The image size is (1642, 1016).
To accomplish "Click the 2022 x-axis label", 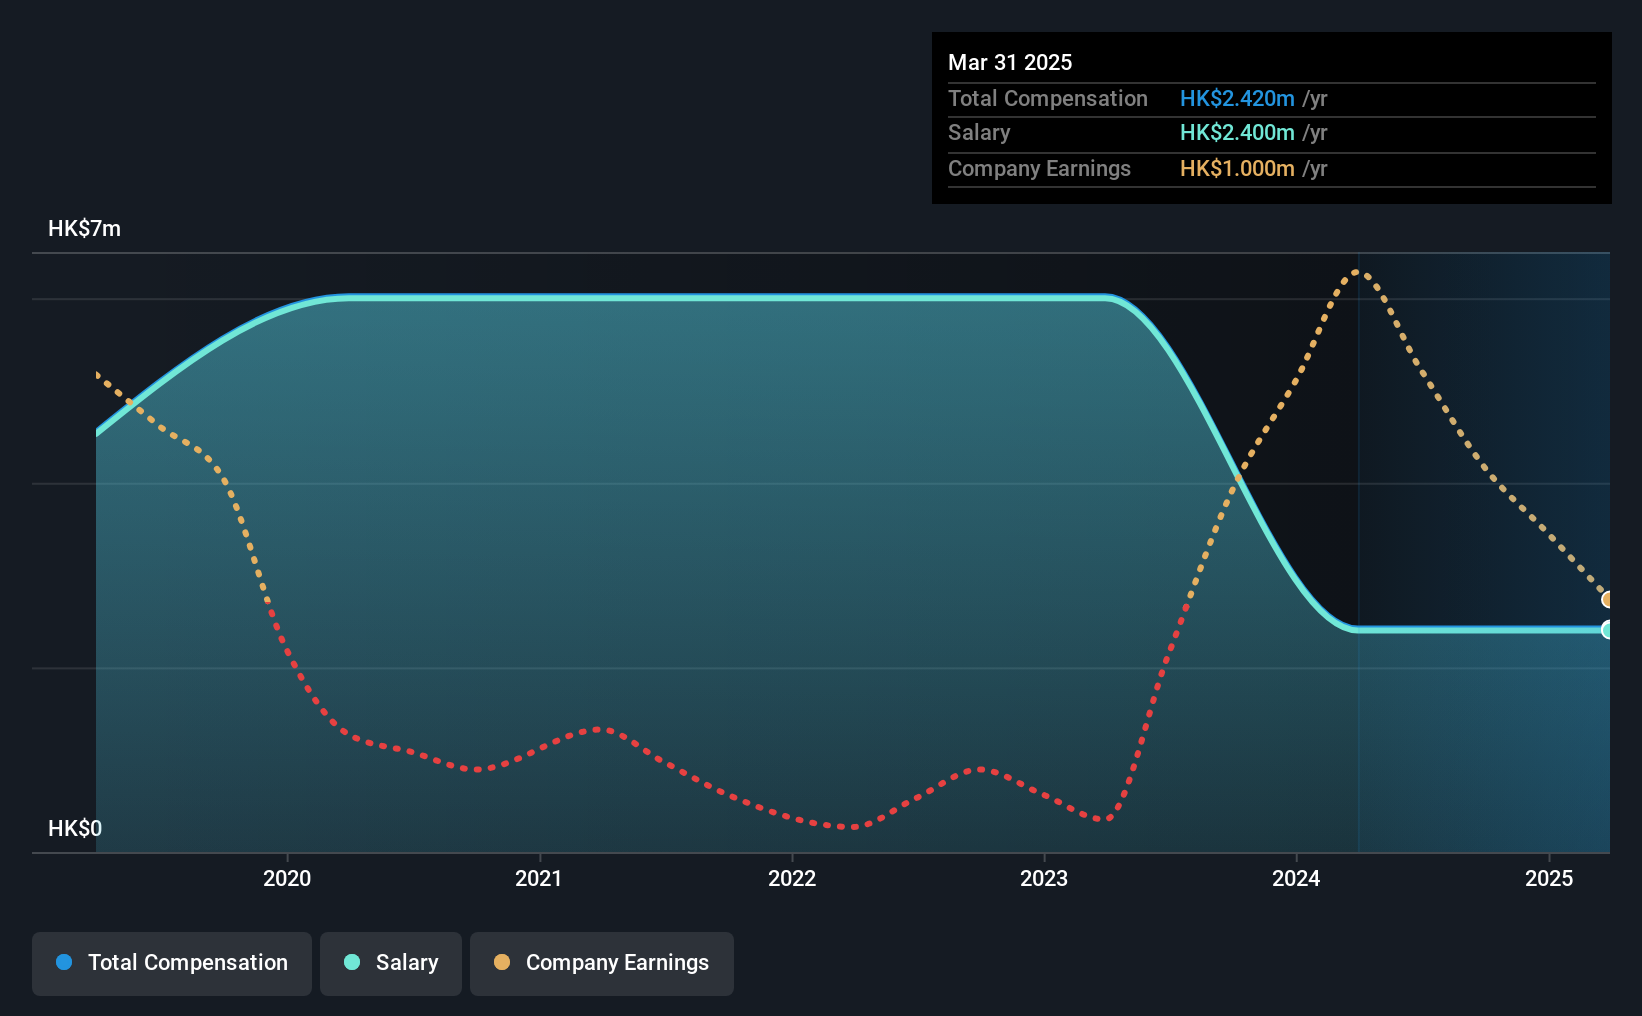I will coord(792,878).
